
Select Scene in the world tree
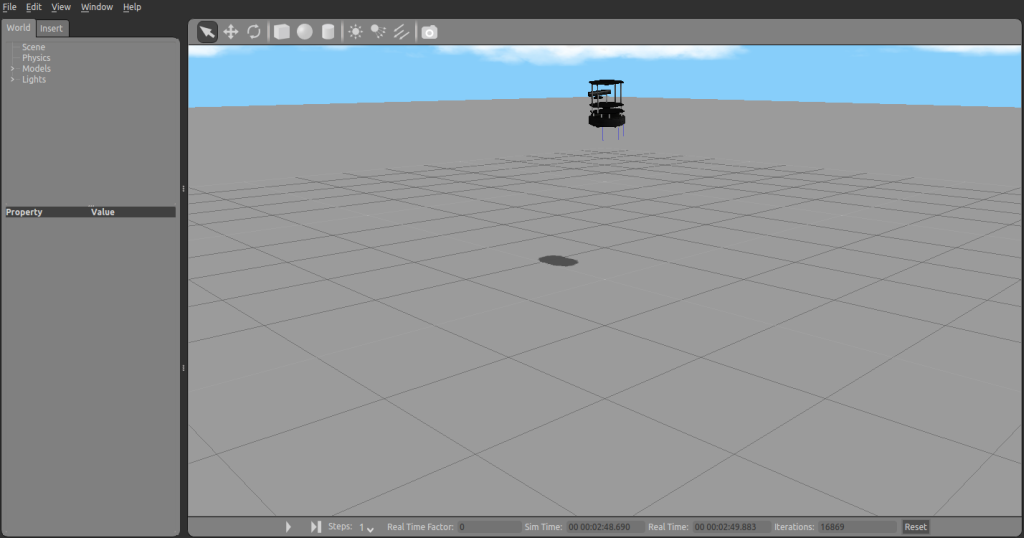point(33,47)
